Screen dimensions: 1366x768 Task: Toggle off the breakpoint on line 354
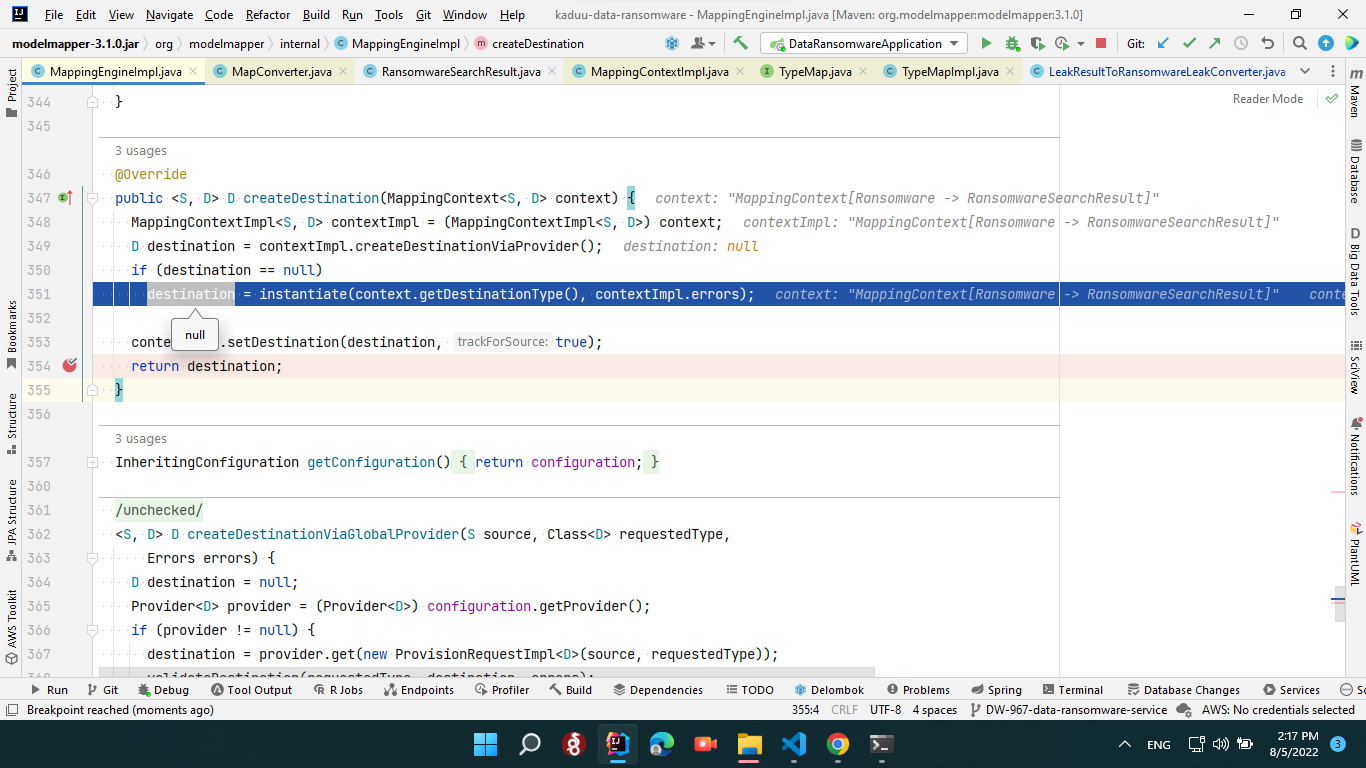[69, 366]
